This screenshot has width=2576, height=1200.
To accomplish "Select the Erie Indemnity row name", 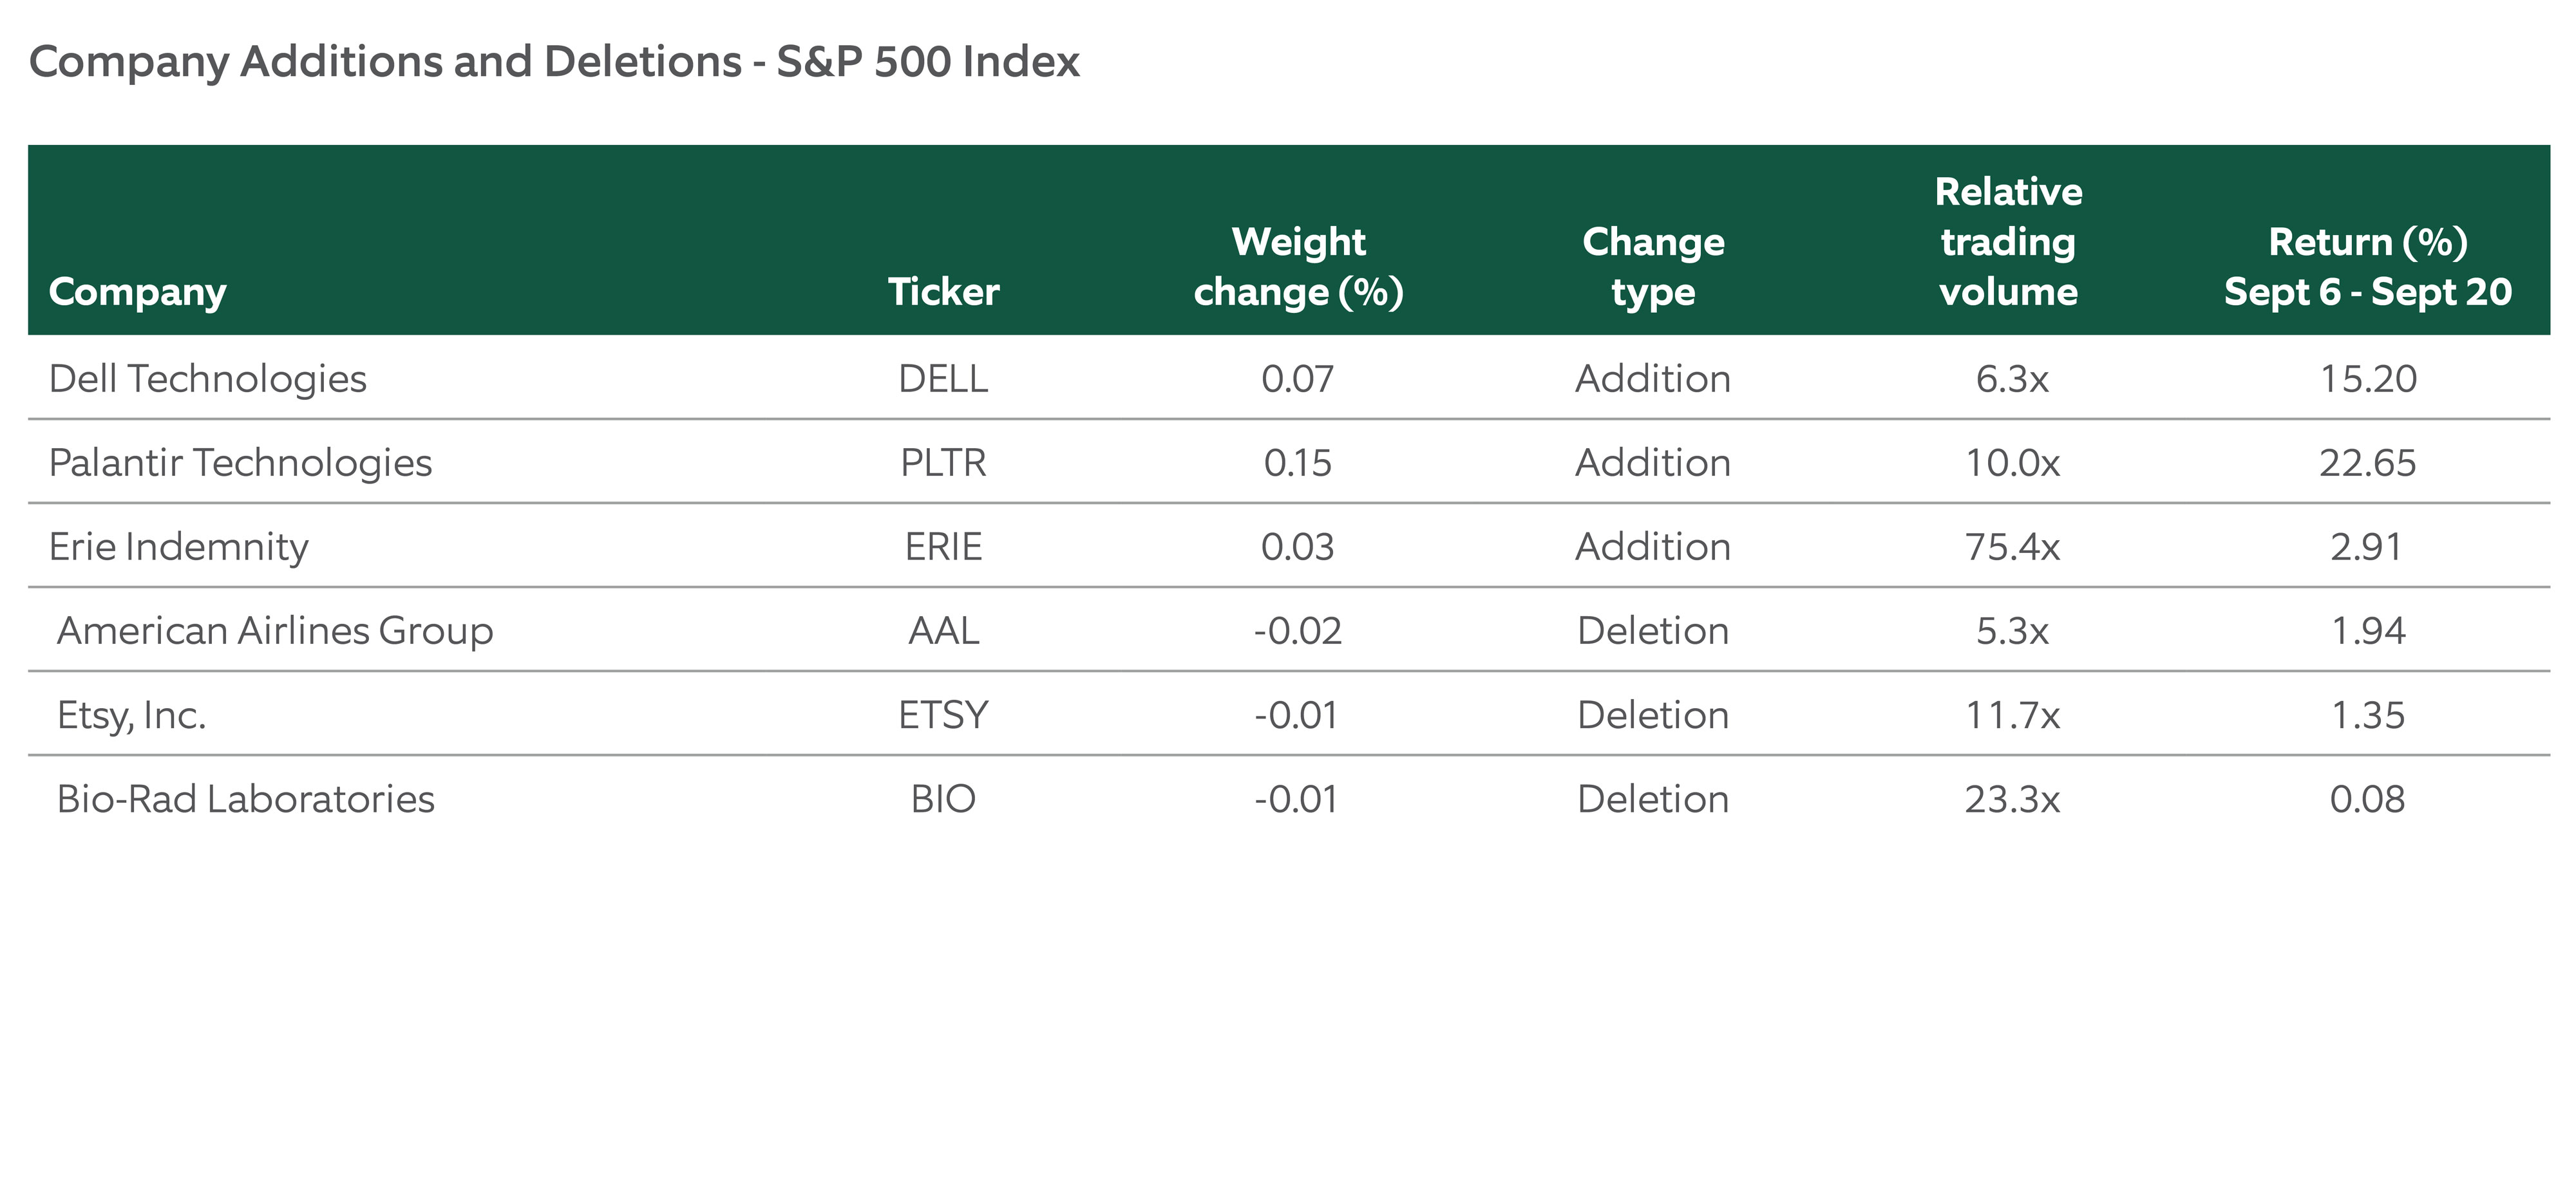I will click(179, 547).
